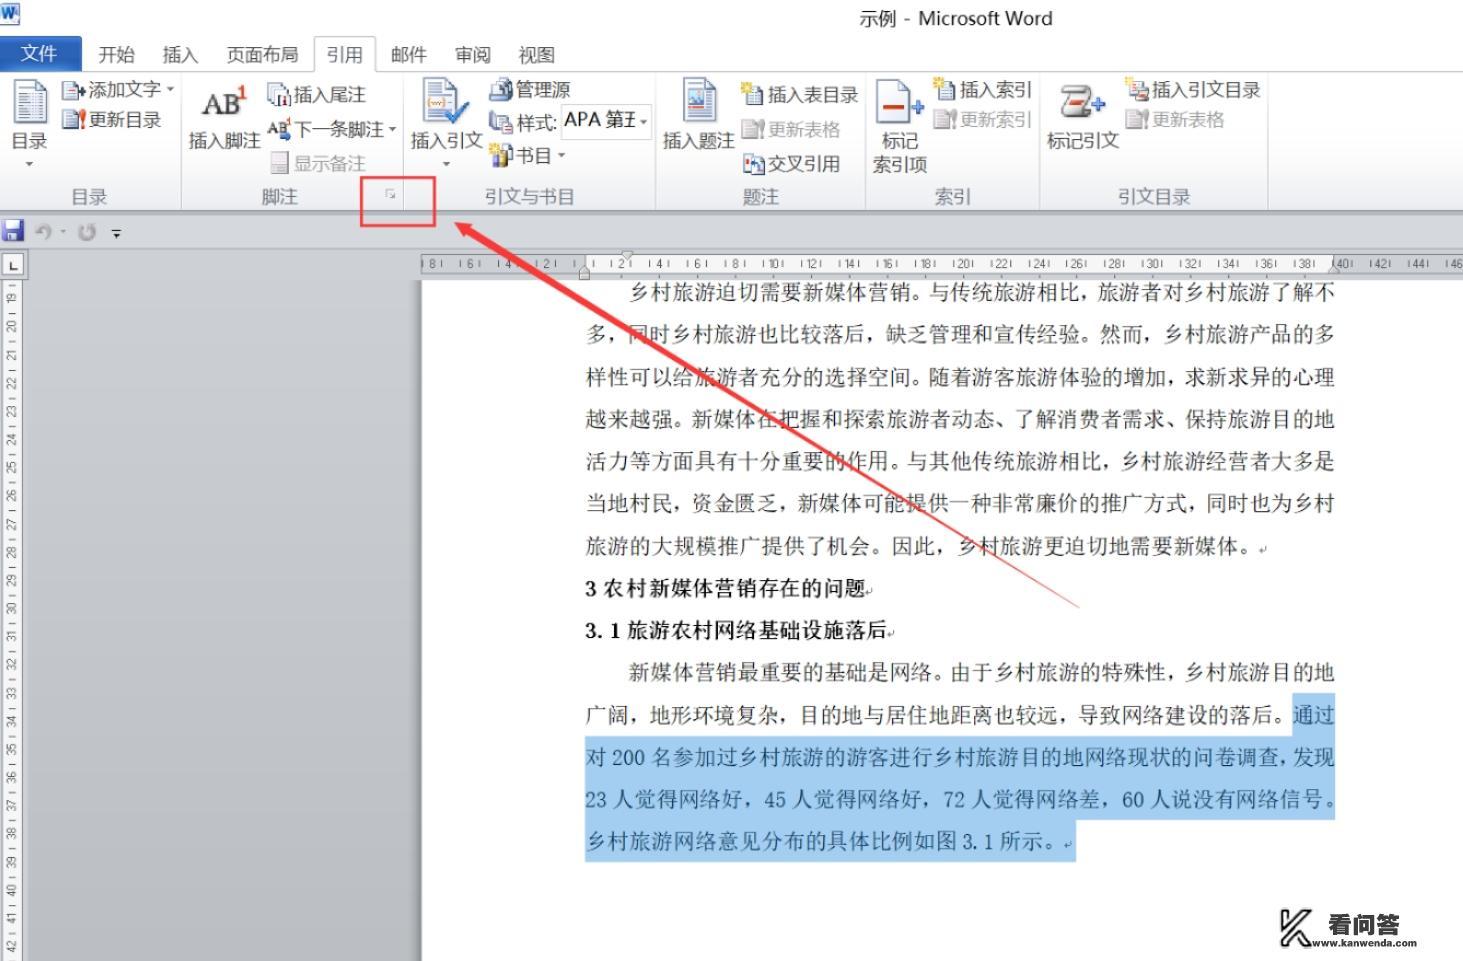Switch to the 插入 tab
The image size is (1463, 961).
click(180, 55)
